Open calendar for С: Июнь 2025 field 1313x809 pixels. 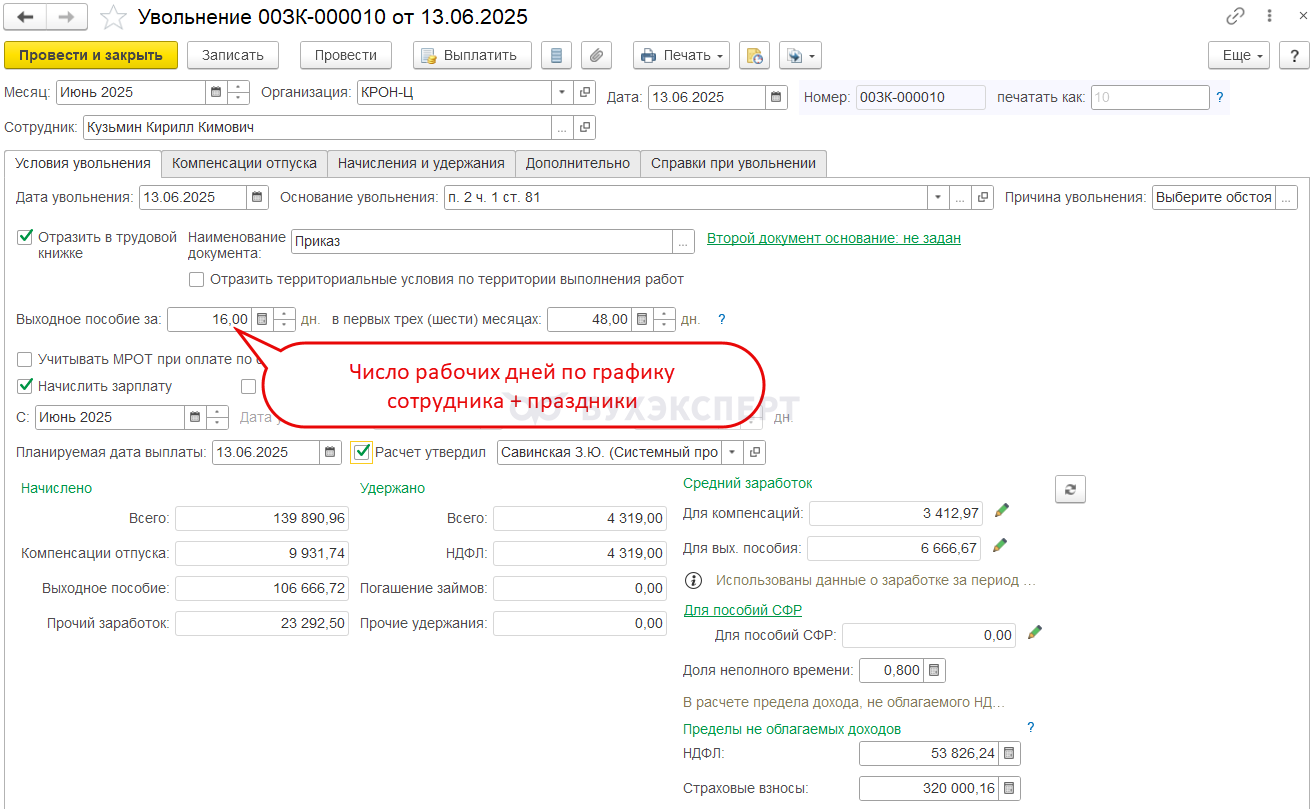click(x=195, y=417)
